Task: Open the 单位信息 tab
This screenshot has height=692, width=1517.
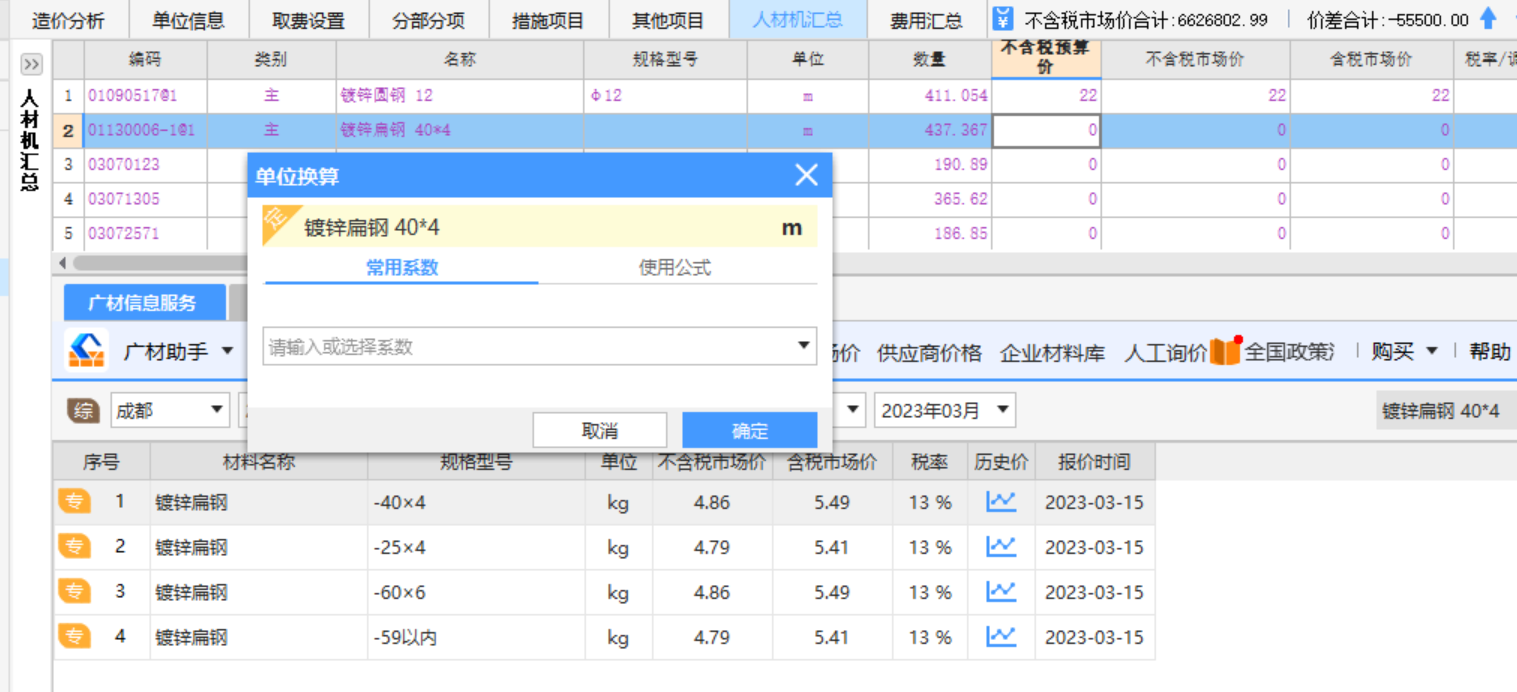Action: pyautogui.click(x=188, y=20)
